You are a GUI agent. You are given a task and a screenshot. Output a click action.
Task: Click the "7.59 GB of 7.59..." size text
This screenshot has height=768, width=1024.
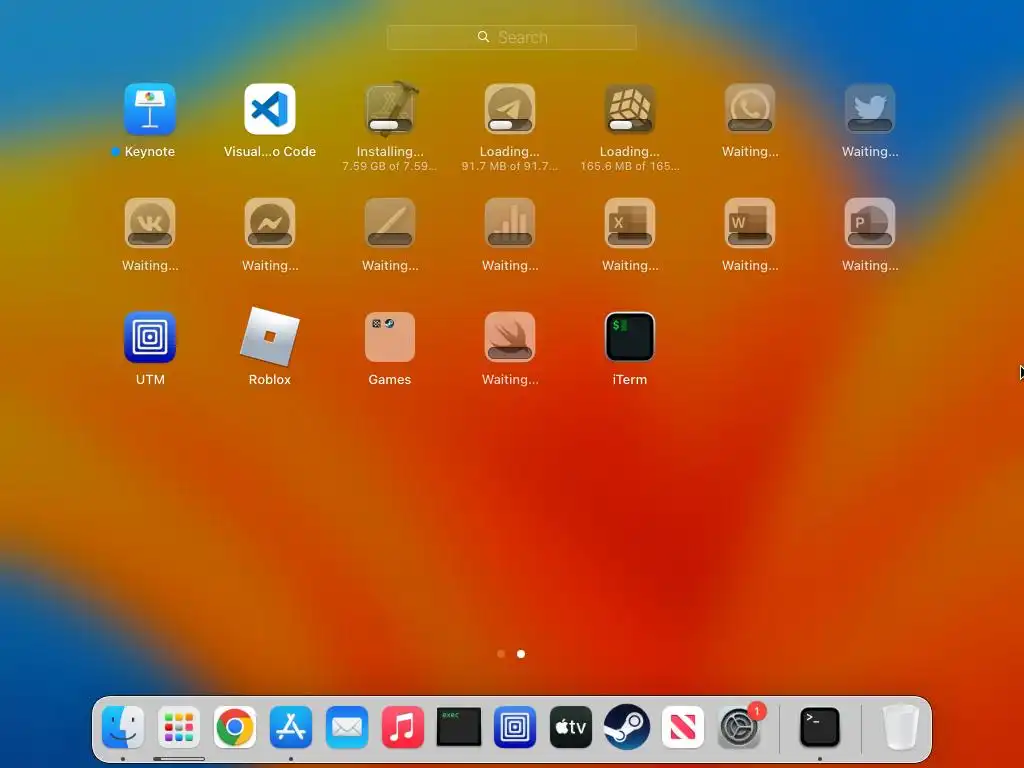click(x=390, y=167)
